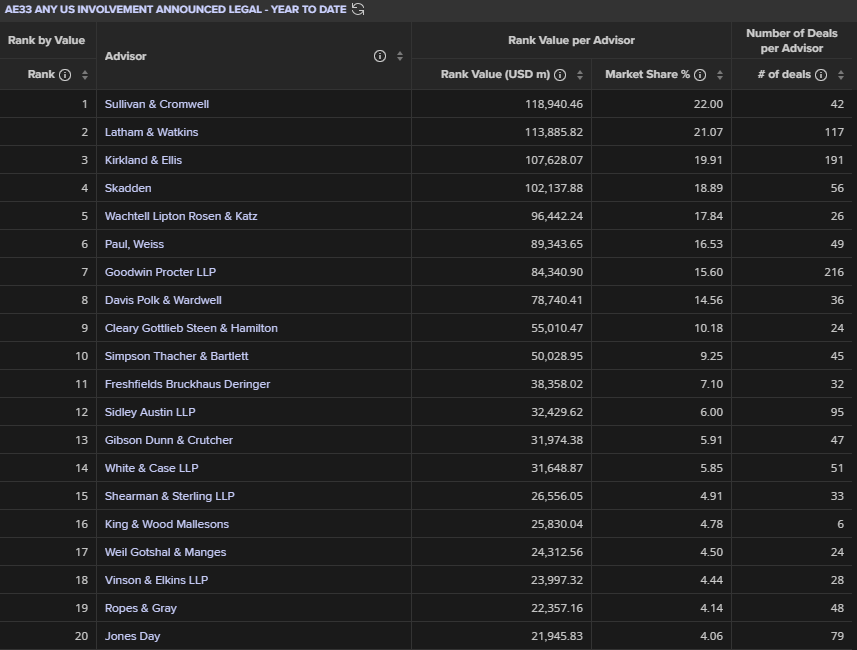857x650 pixels.
Task: Select Kirkland & Ellis in advisor list
Action: coord(143,160)
